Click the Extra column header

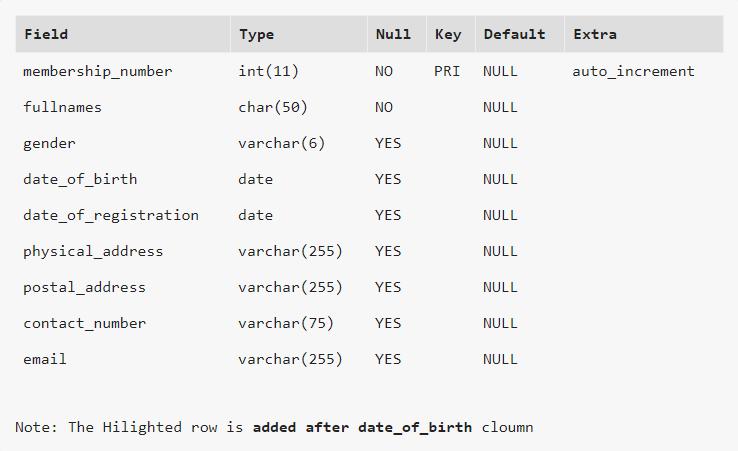(x=595, y=34)
